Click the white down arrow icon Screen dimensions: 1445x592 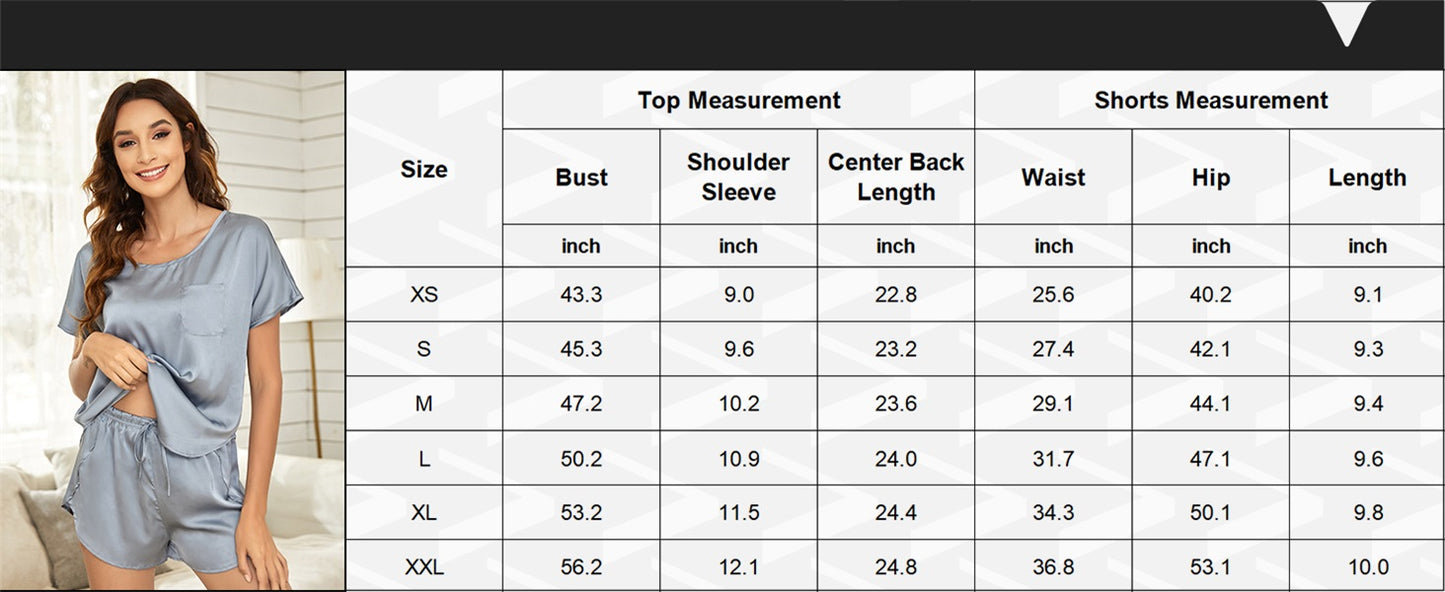coord(1346,22)
